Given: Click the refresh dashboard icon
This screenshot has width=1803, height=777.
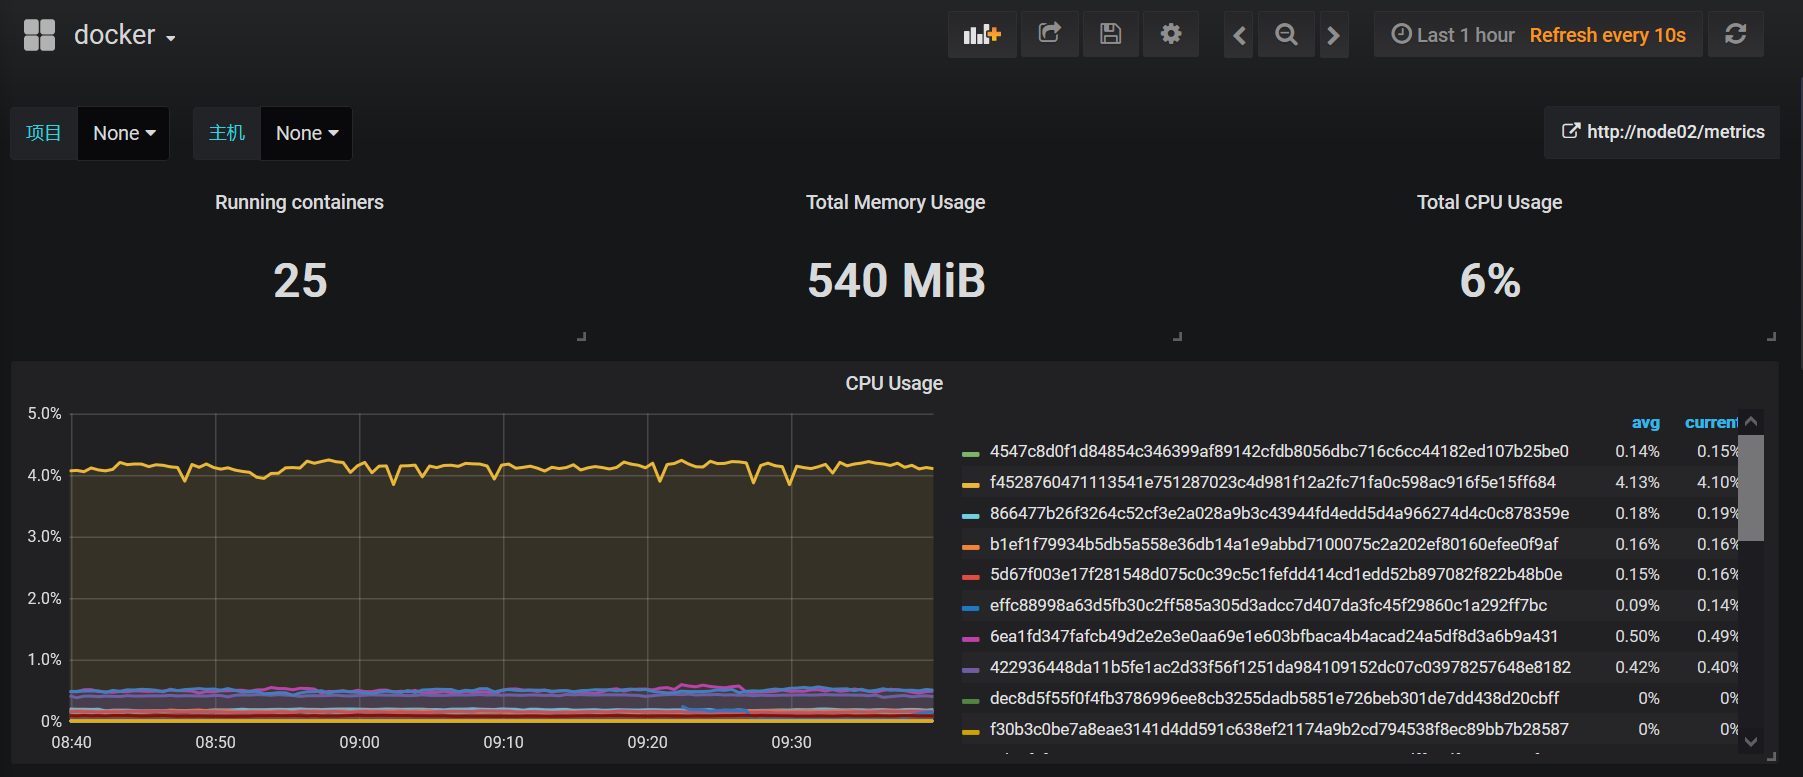Looking at the screenshot, I should click(x=1736, y=34).
